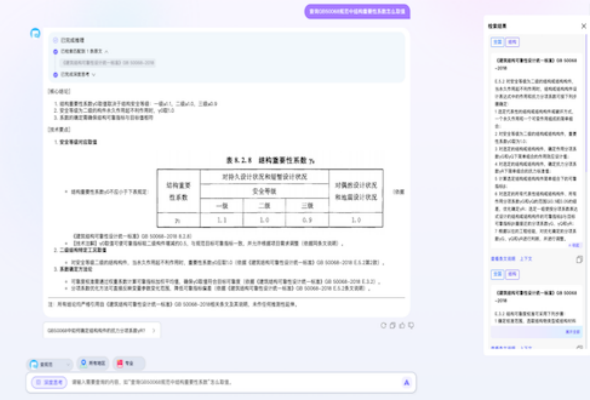Select the 结构 tag in first result

(x=512, y=42)
